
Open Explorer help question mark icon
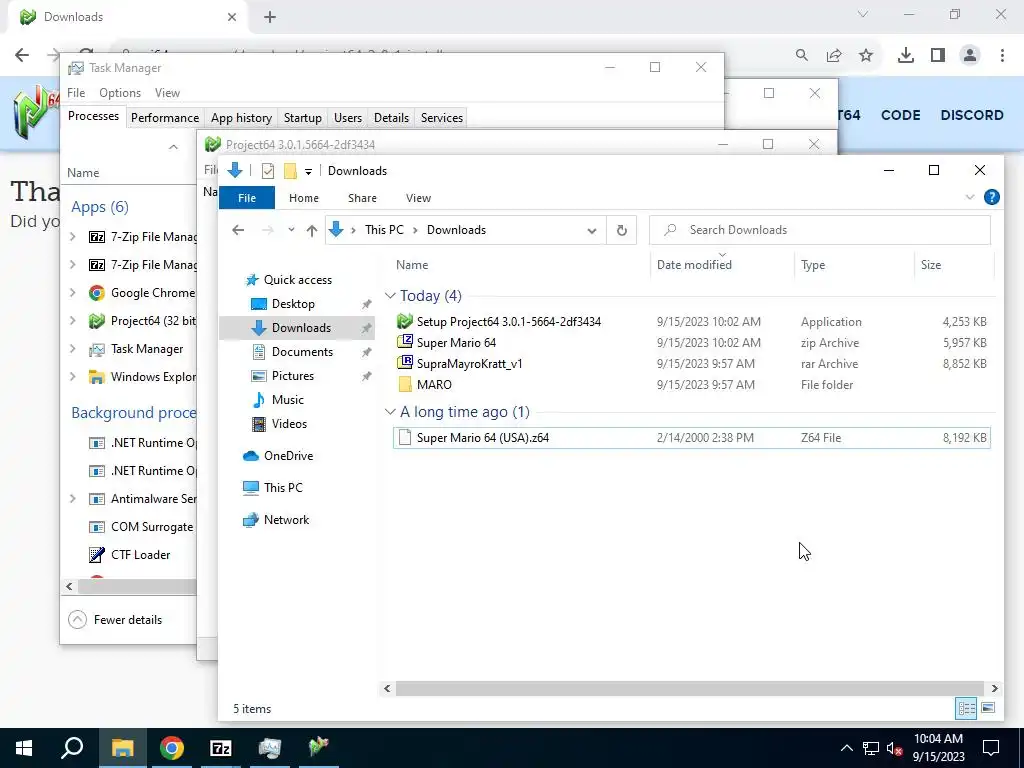[x=991, y=197]
